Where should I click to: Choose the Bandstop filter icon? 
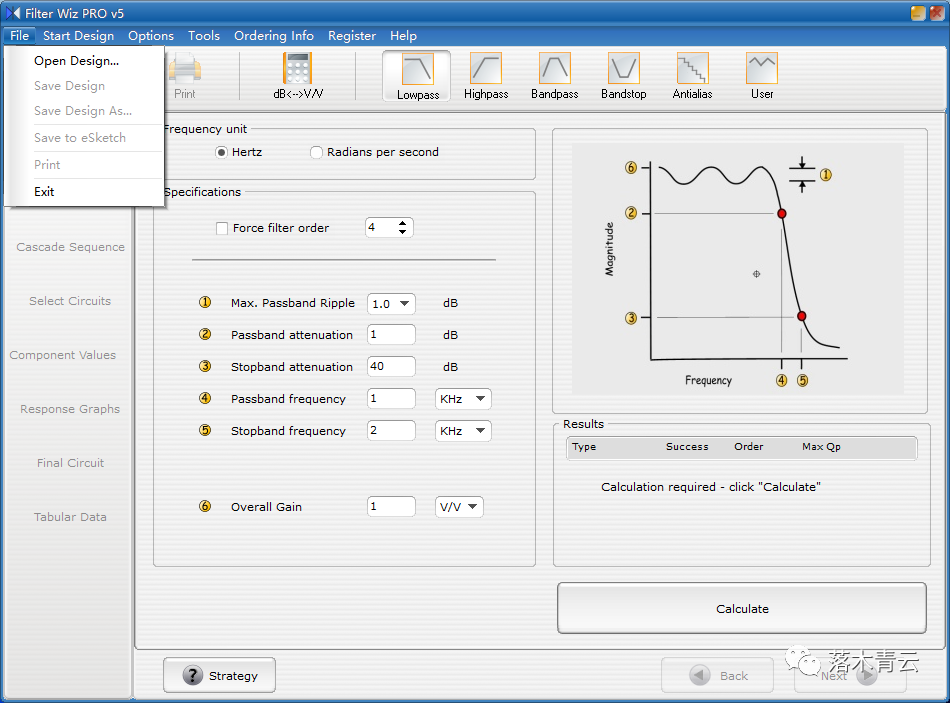[x=623, y=76]
